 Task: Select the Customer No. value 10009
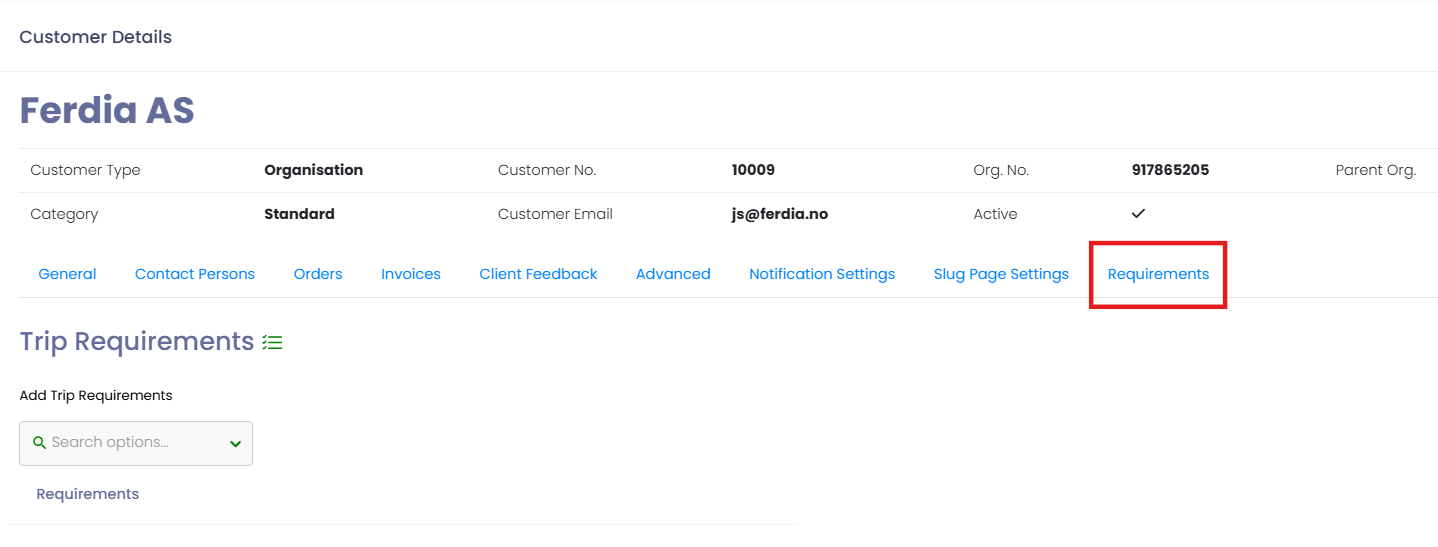point(753,170)
